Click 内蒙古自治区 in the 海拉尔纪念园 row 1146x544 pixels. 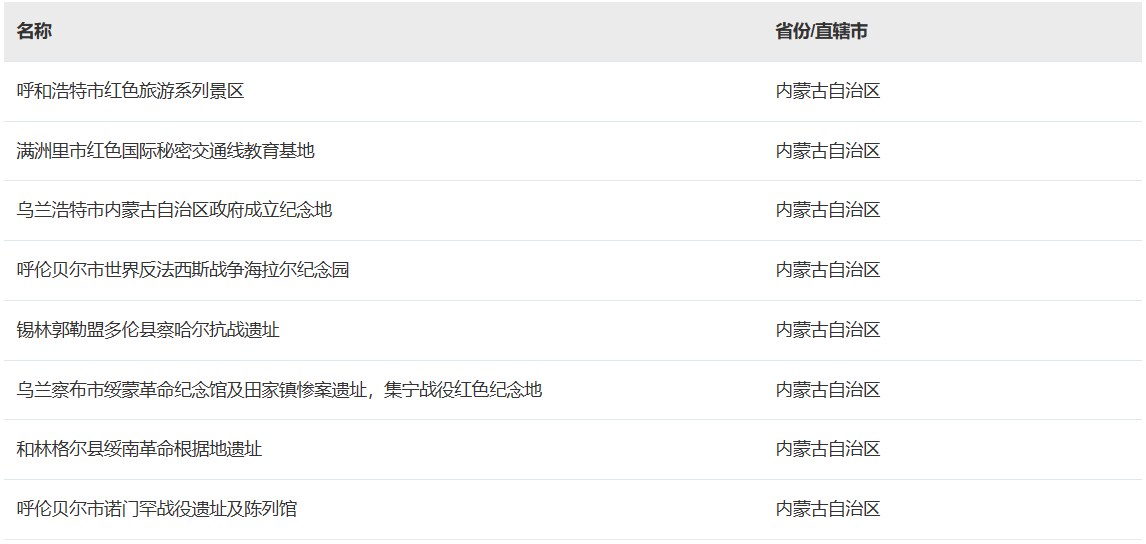(x=828, y=270)
